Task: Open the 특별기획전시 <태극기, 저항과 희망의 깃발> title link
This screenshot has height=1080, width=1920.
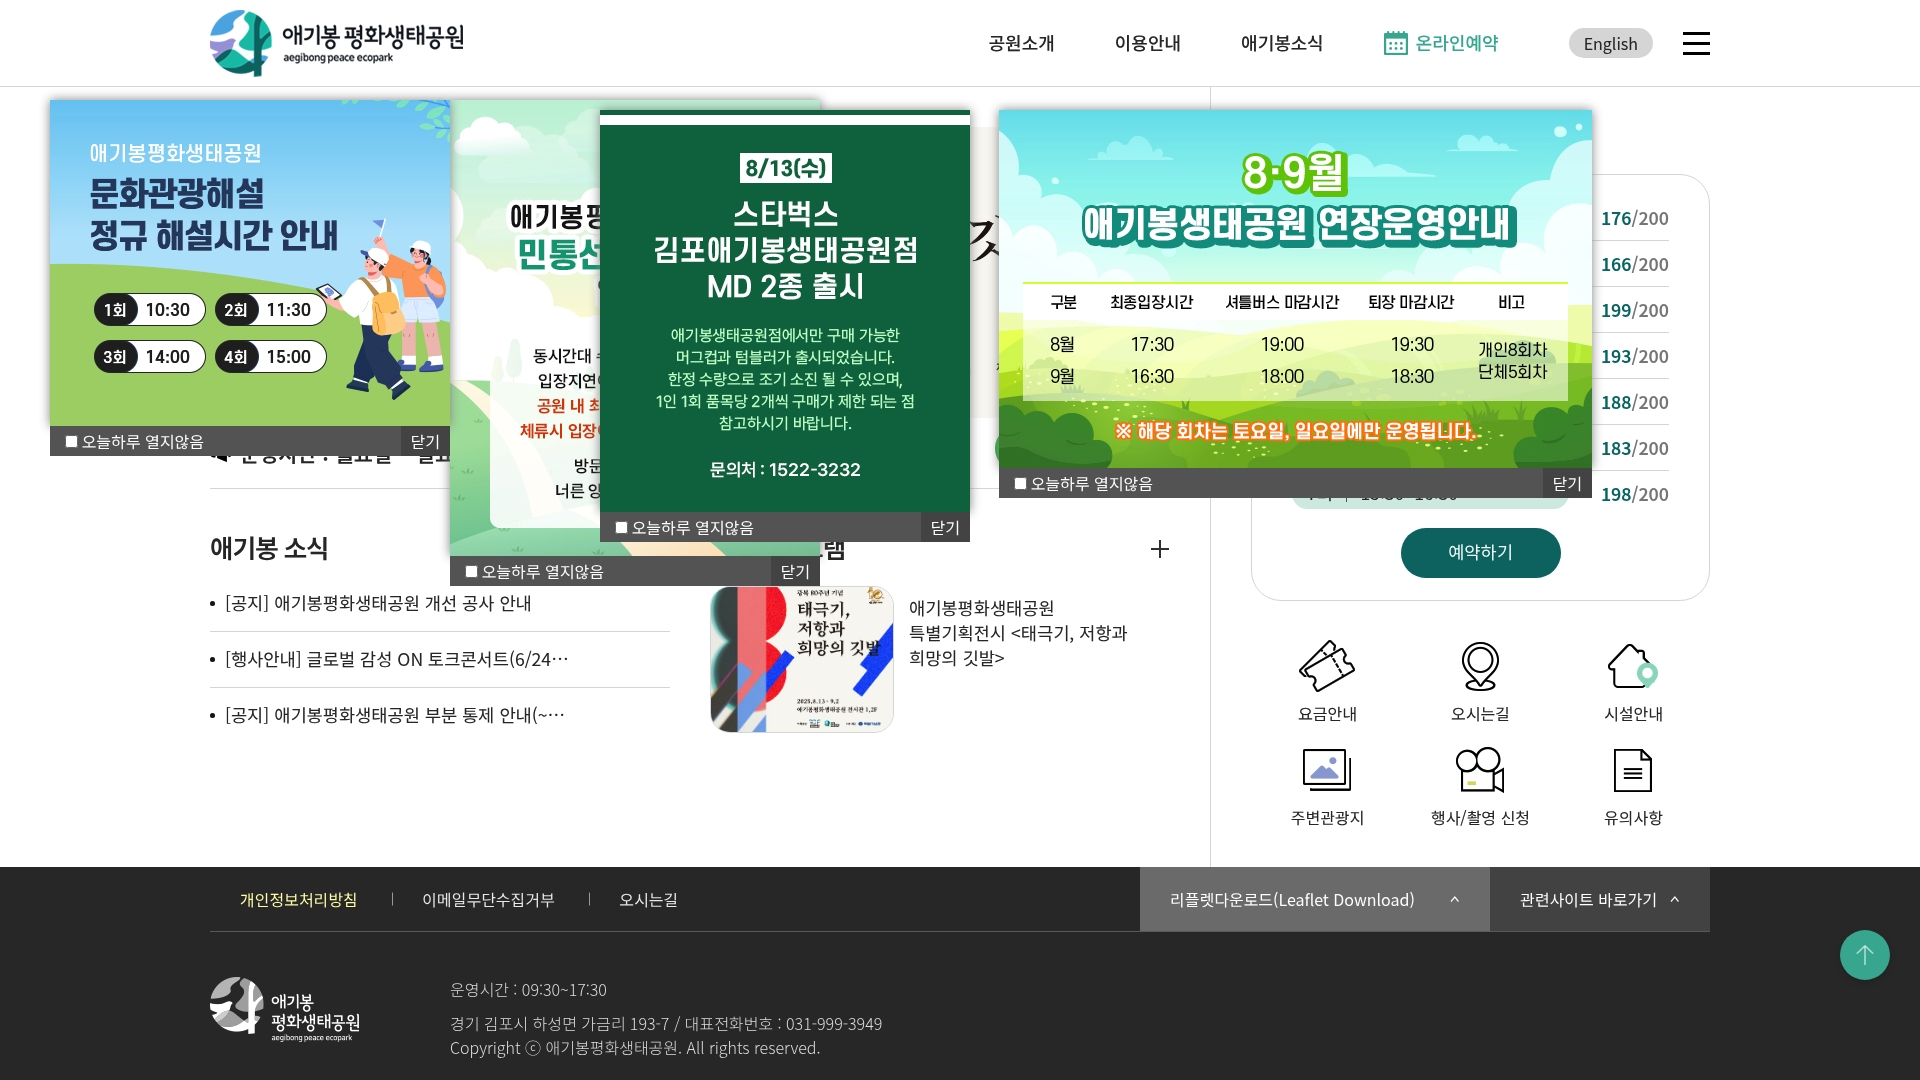Action: [1018, 633]
